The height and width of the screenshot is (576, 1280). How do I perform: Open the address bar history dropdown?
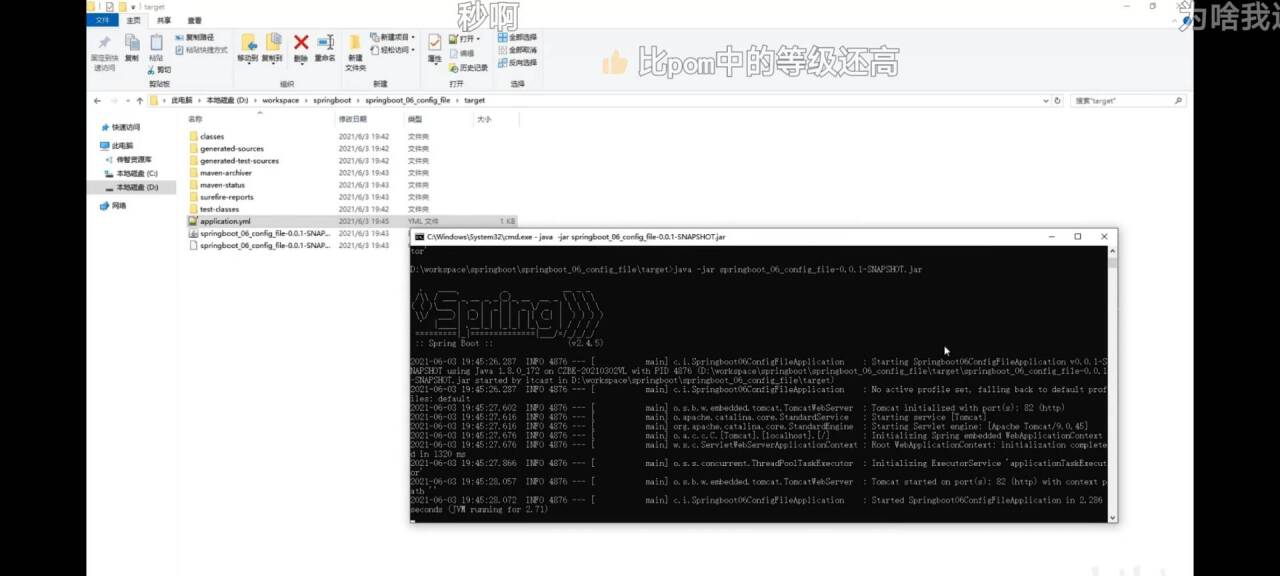(x=1044, y=100)
